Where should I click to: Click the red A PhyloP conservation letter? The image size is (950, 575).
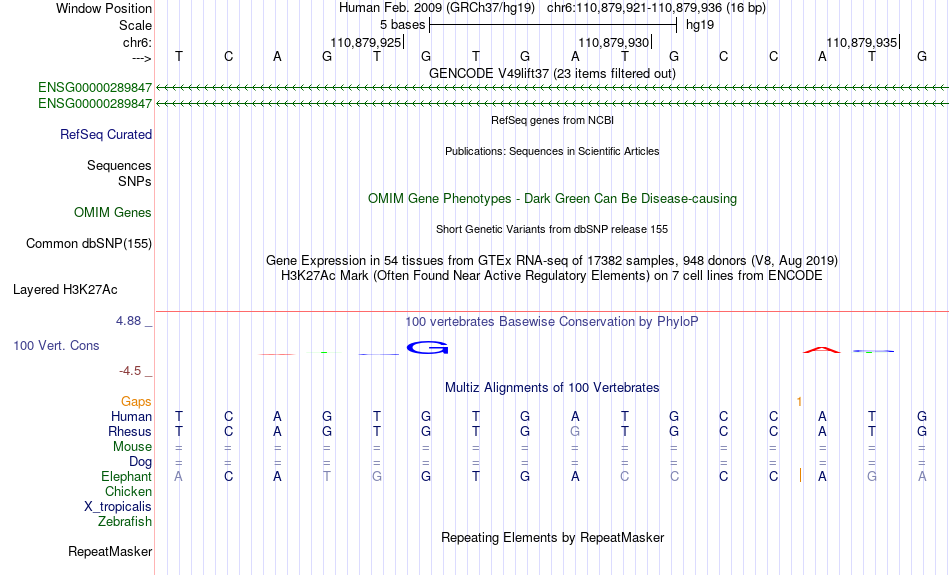822,350
